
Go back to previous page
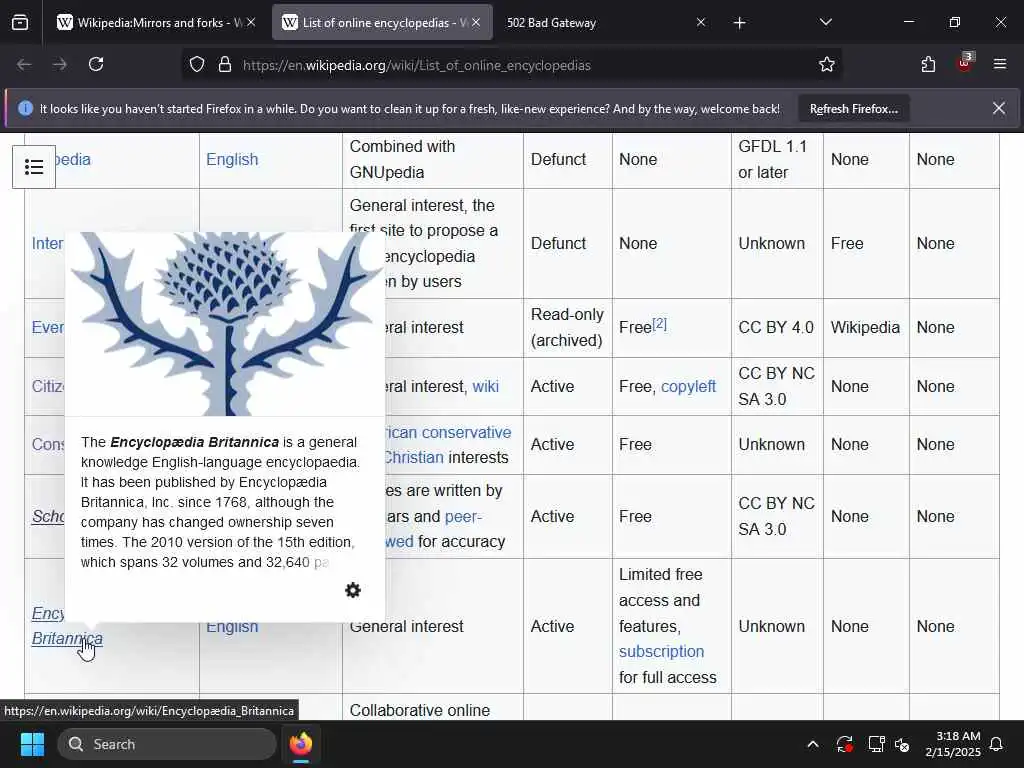tap(24, 65)
